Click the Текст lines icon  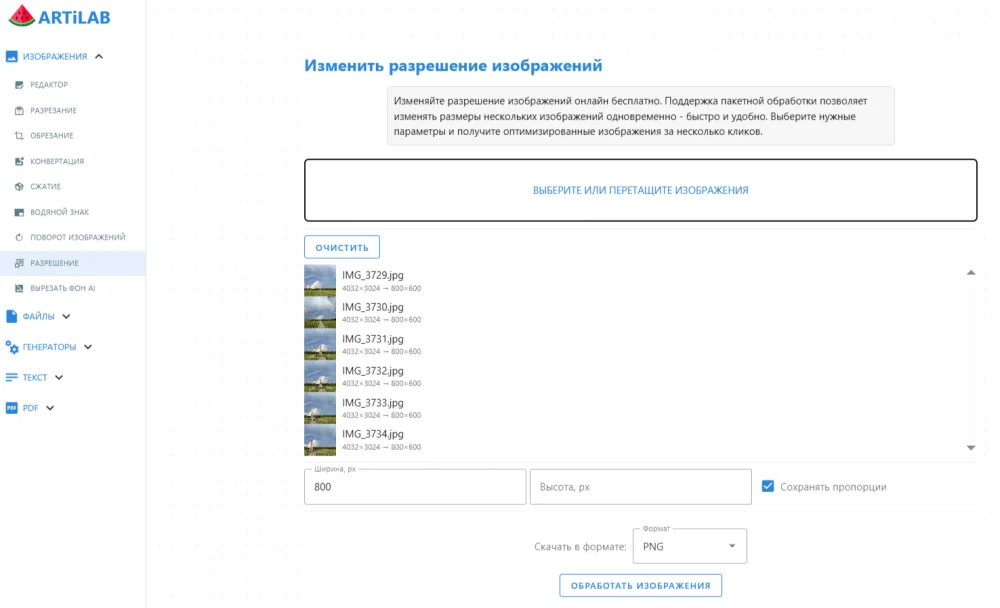(x=11, y=378)
